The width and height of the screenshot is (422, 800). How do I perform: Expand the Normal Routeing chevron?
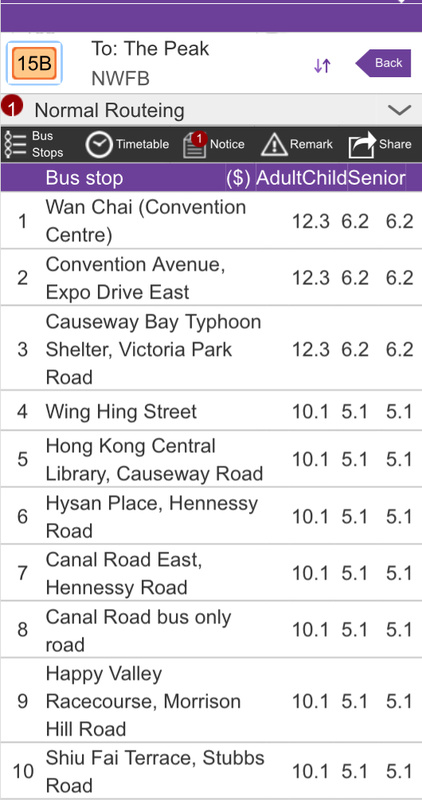[399, 110]
